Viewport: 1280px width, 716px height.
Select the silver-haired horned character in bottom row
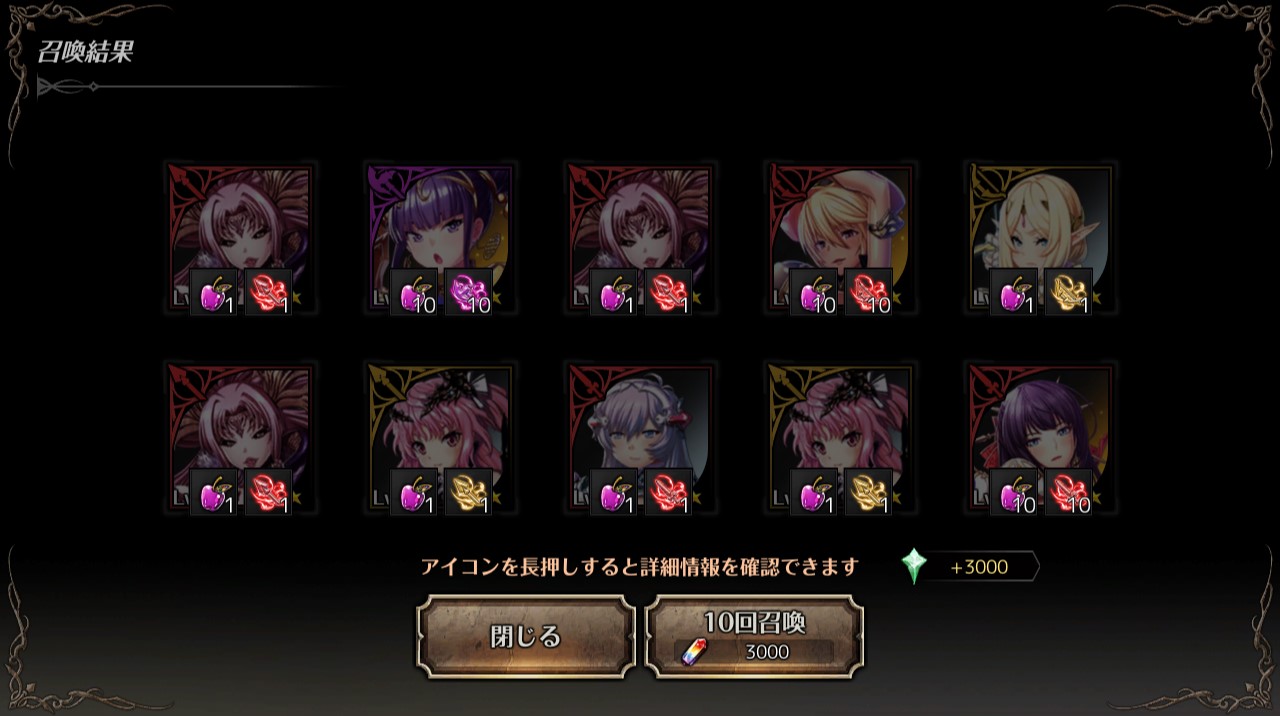(x=641, y=438)
